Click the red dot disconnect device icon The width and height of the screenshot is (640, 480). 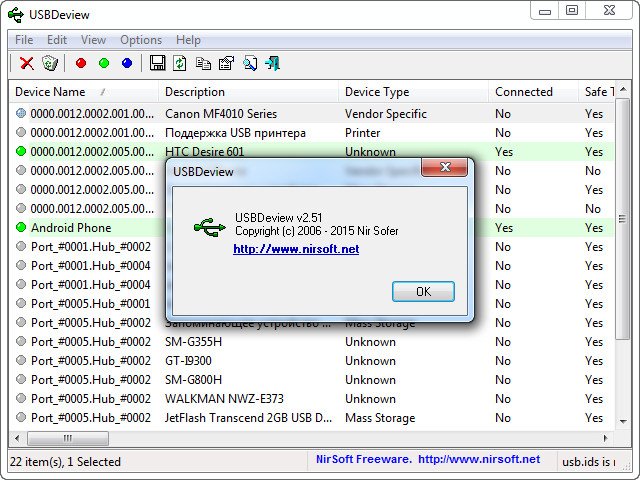pos(81,63)
